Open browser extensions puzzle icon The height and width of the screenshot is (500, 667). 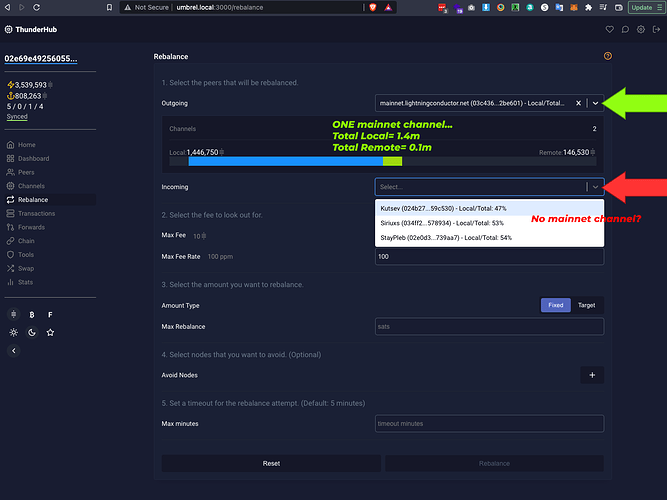pyautogui.click(x=588, y=7)
